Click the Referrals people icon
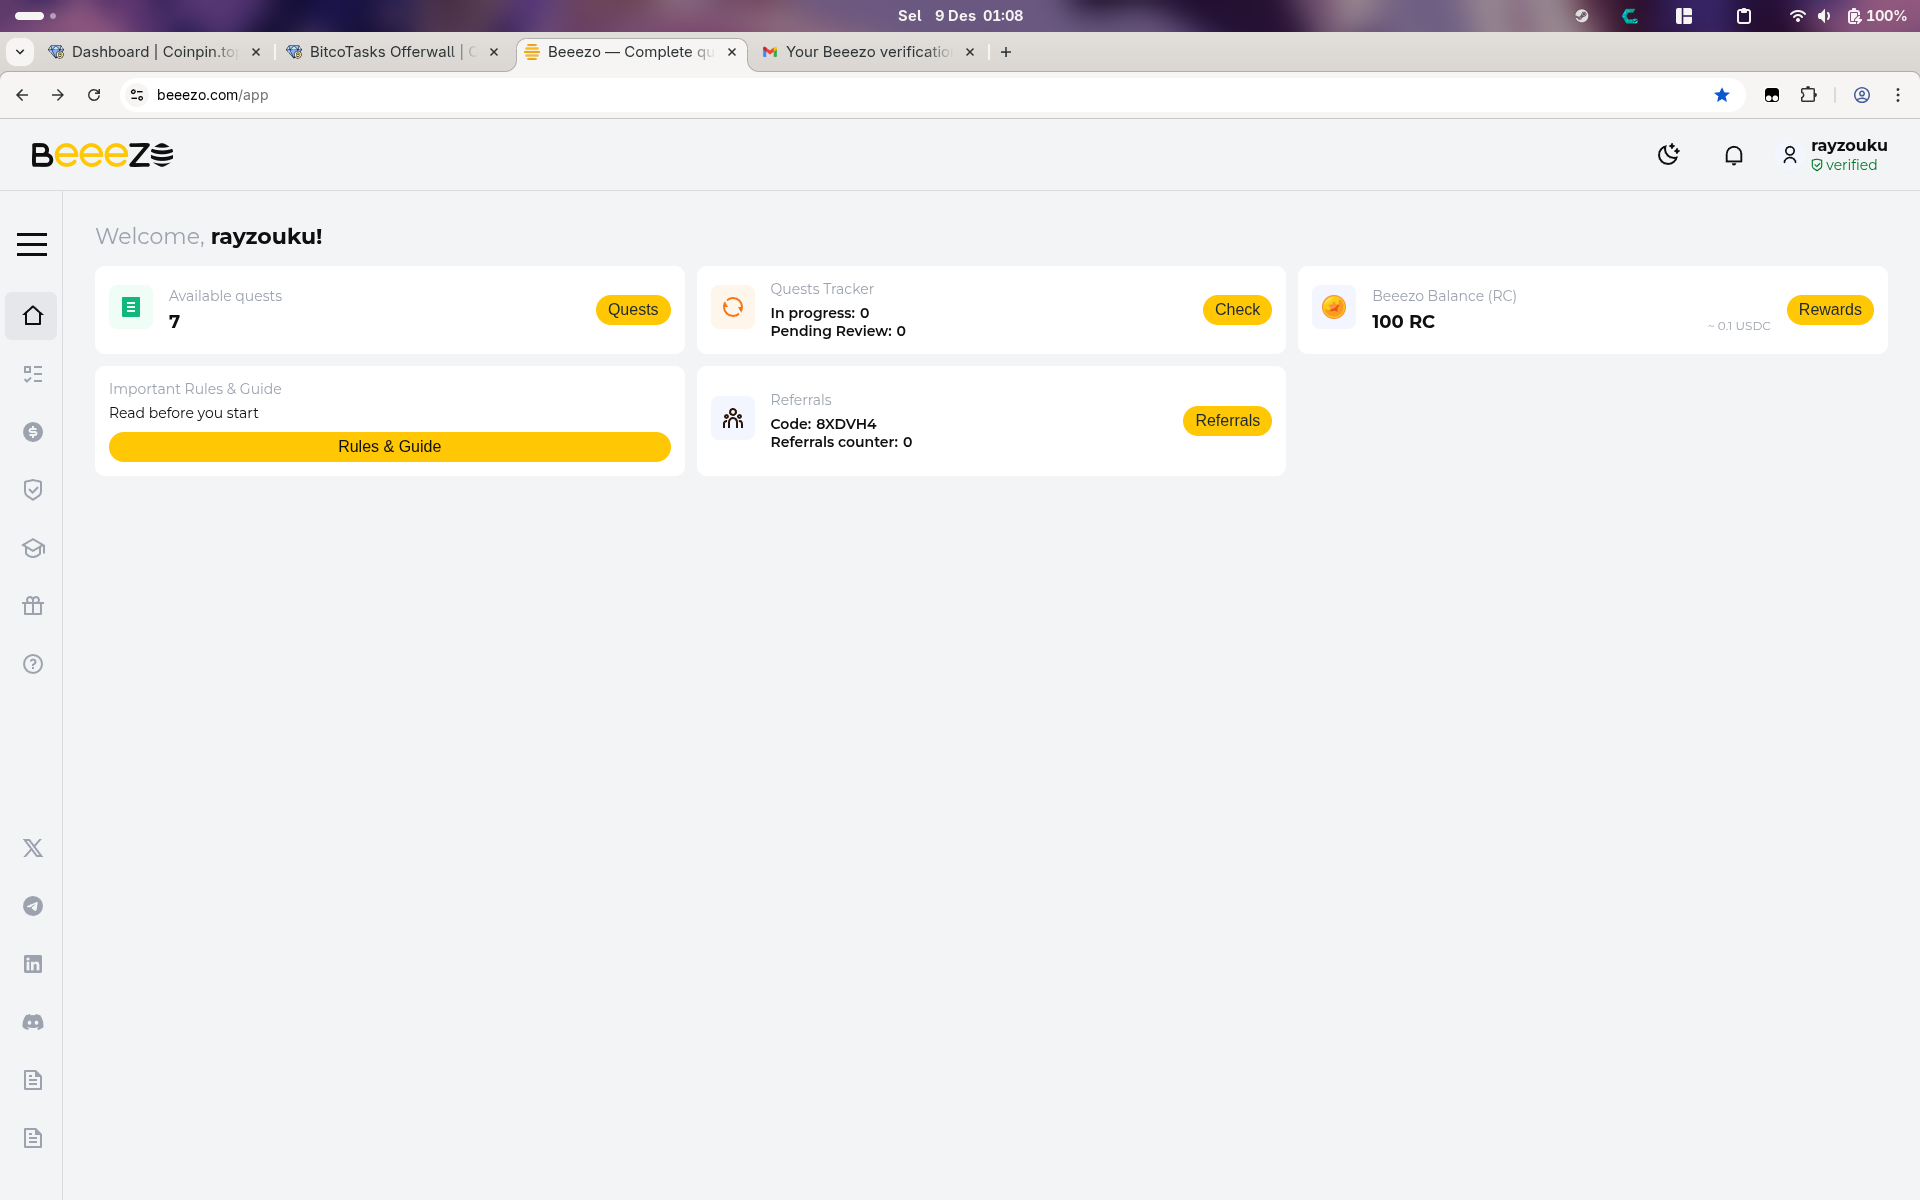This screenshot has width=1920, height=1200. click(x=733, y=418)
